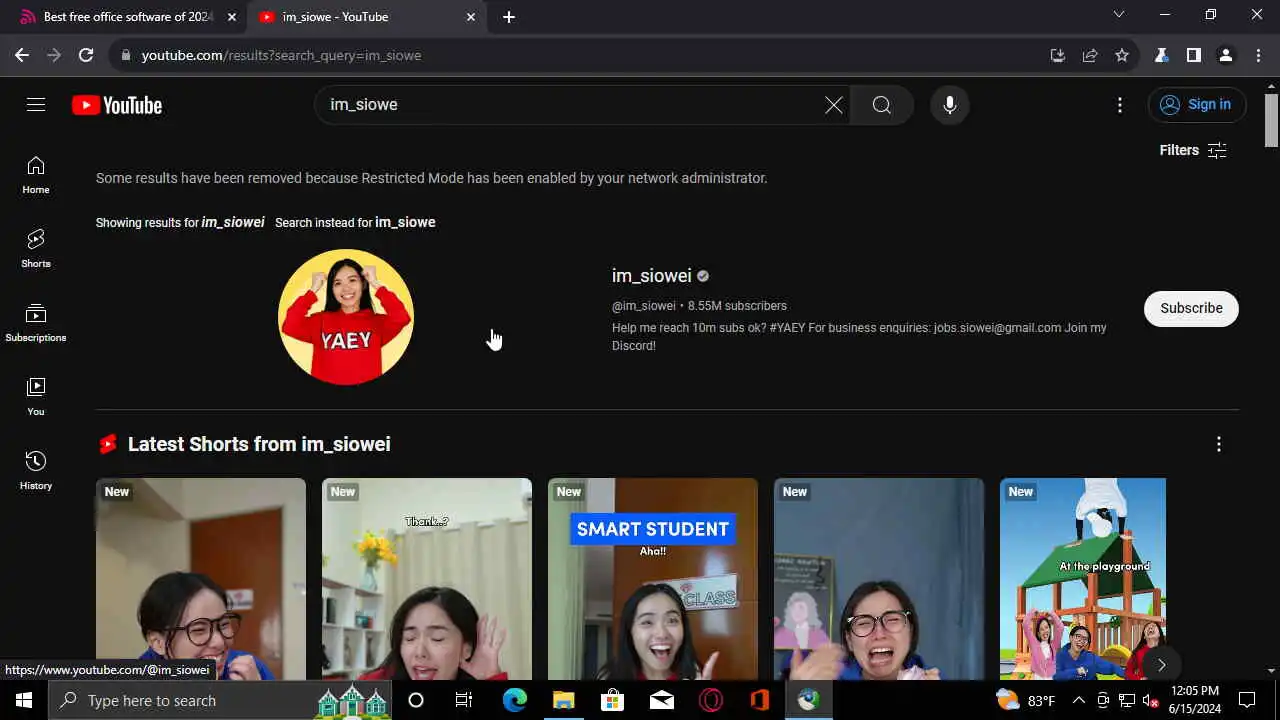Image resolution: width=1280 pixels, height=720 pixels.
Task: Click the address bar URL
Action: tap(281, 55)
